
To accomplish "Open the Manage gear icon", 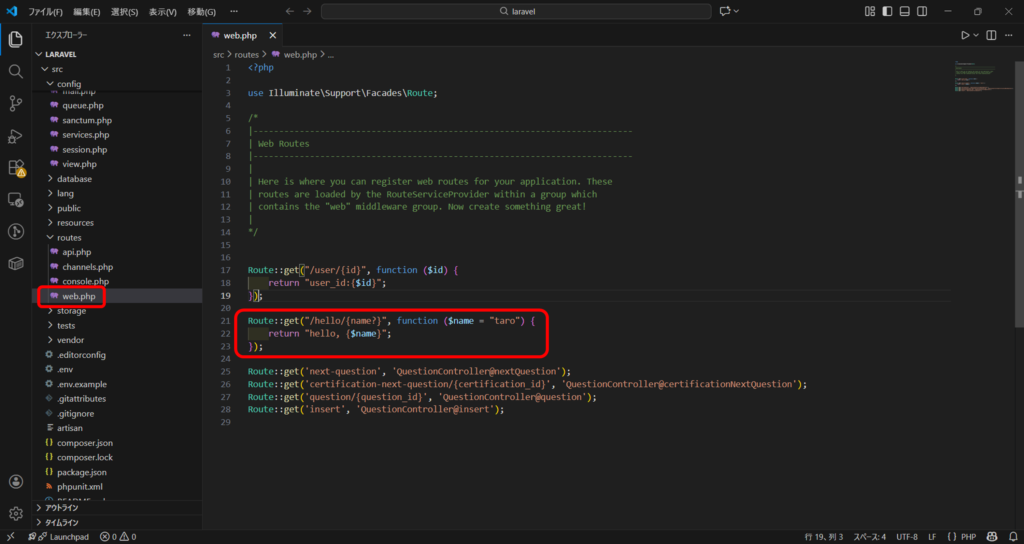I will (x=15, y=513).
